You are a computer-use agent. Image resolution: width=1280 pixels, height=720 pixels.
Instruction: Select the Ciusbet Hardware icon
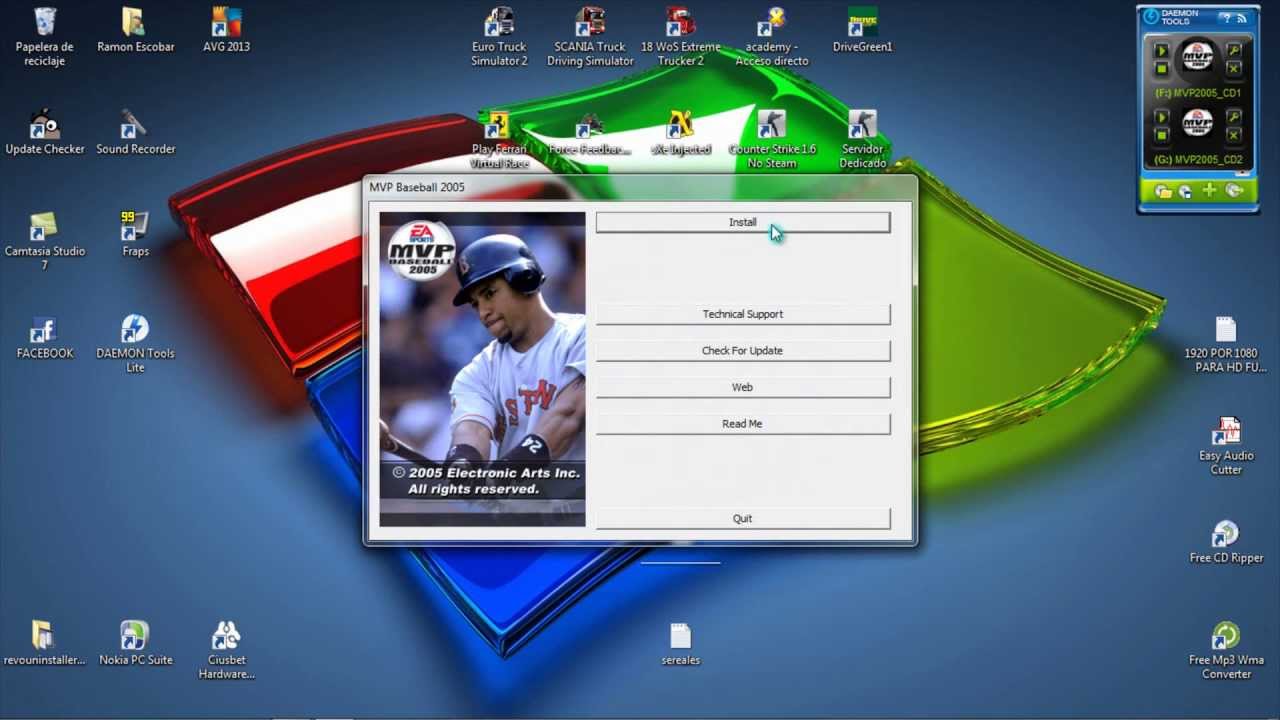[226, 650]
